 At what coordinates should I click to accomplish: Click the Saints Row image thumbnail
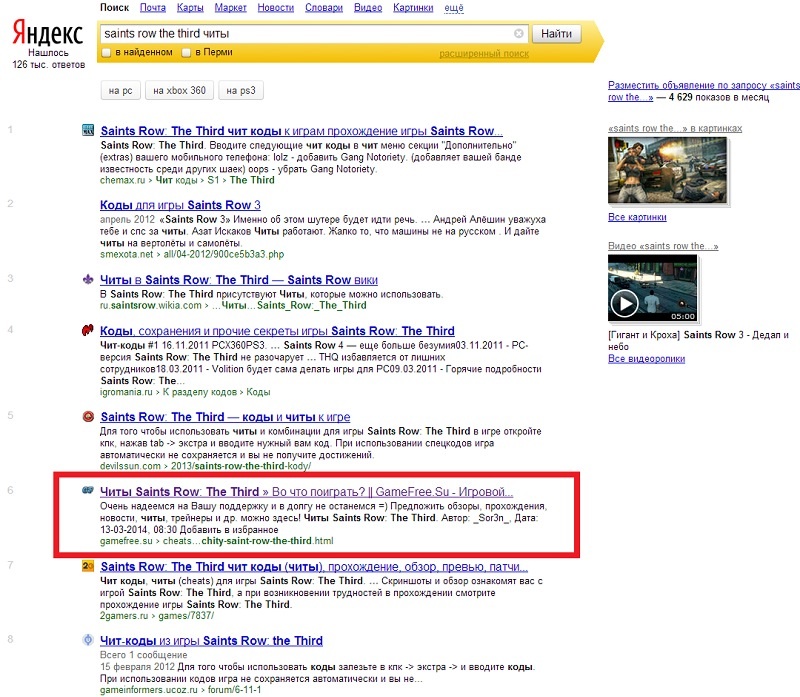pos(667,170)
